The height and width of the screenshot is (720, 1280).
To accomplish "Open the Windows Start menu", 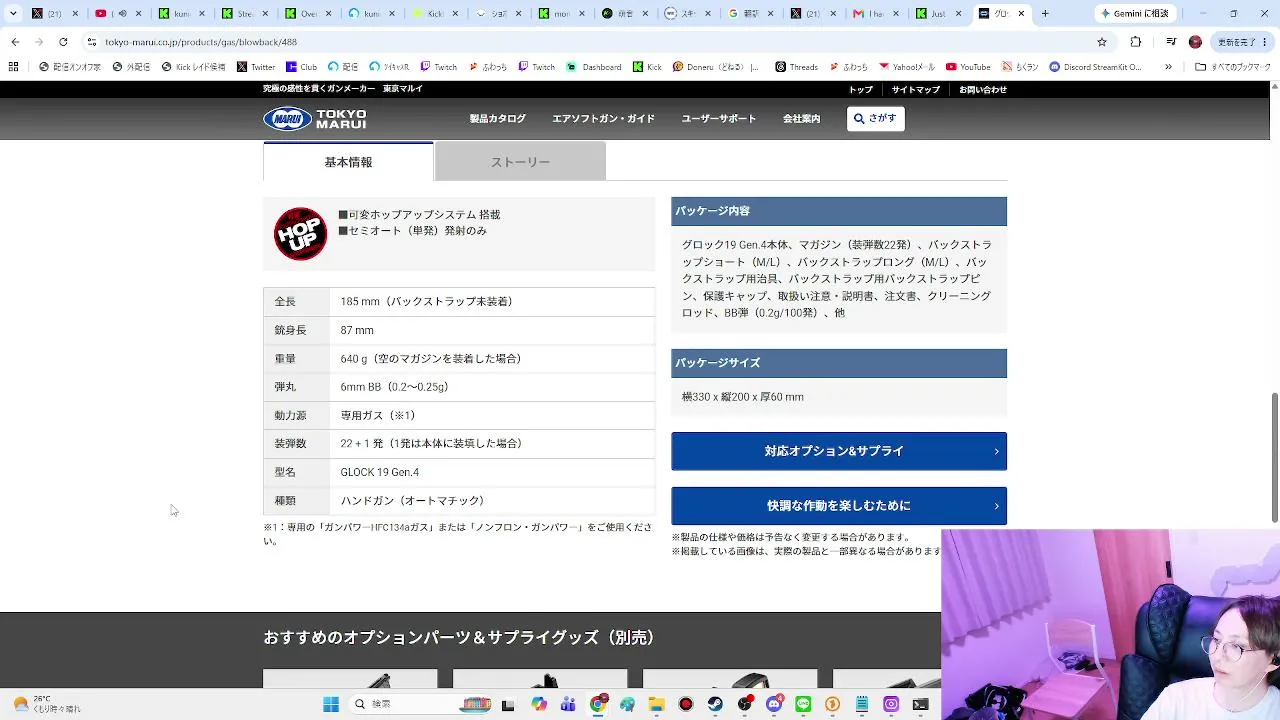I will pyautogui.click(x=331, y=704).
